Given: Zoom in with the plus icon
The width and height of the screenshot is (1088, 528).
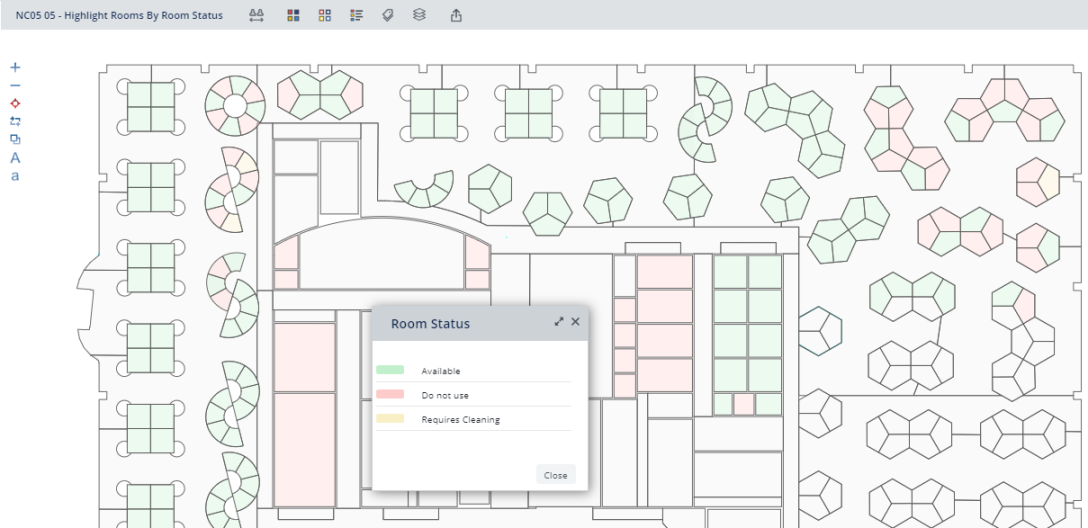Looking at the screenshot, I should pos(15,67).
